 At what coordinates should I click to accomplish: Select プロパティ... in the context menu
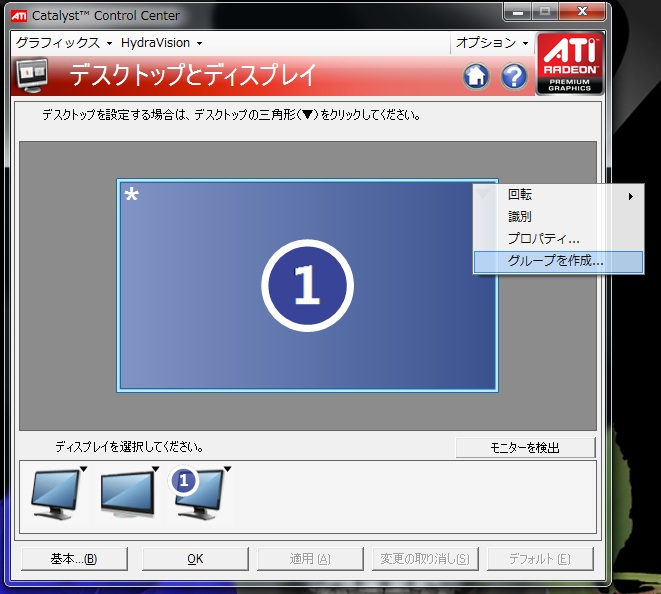tap(543, 239)
